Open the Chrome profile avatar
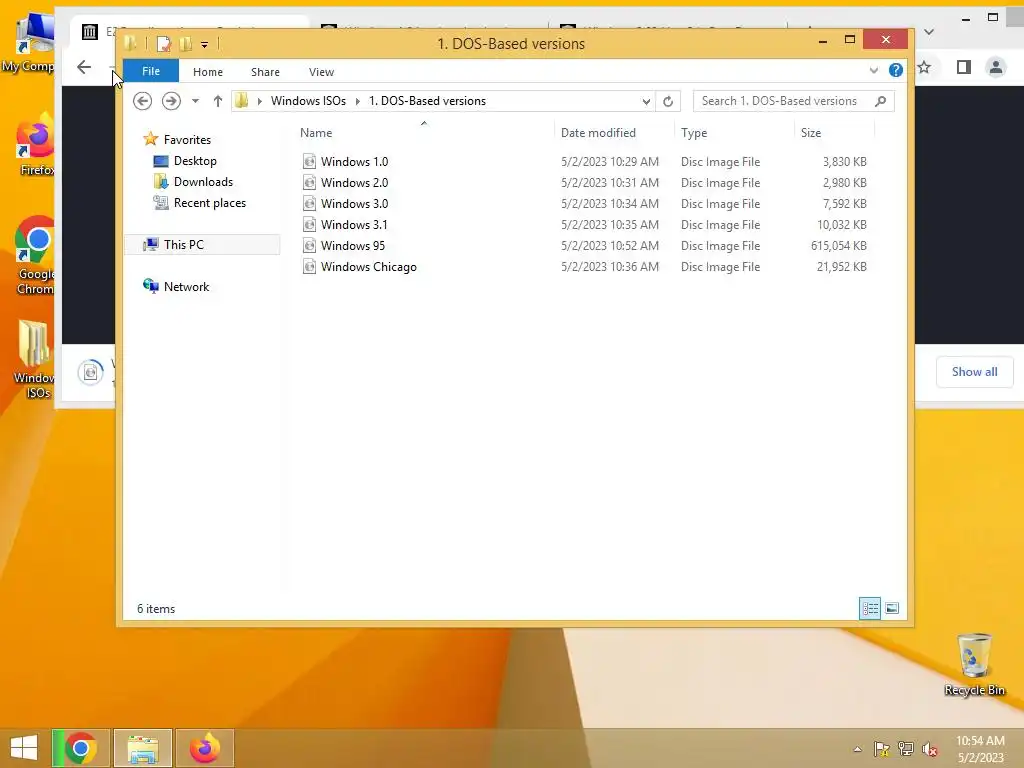 [995, 67]
